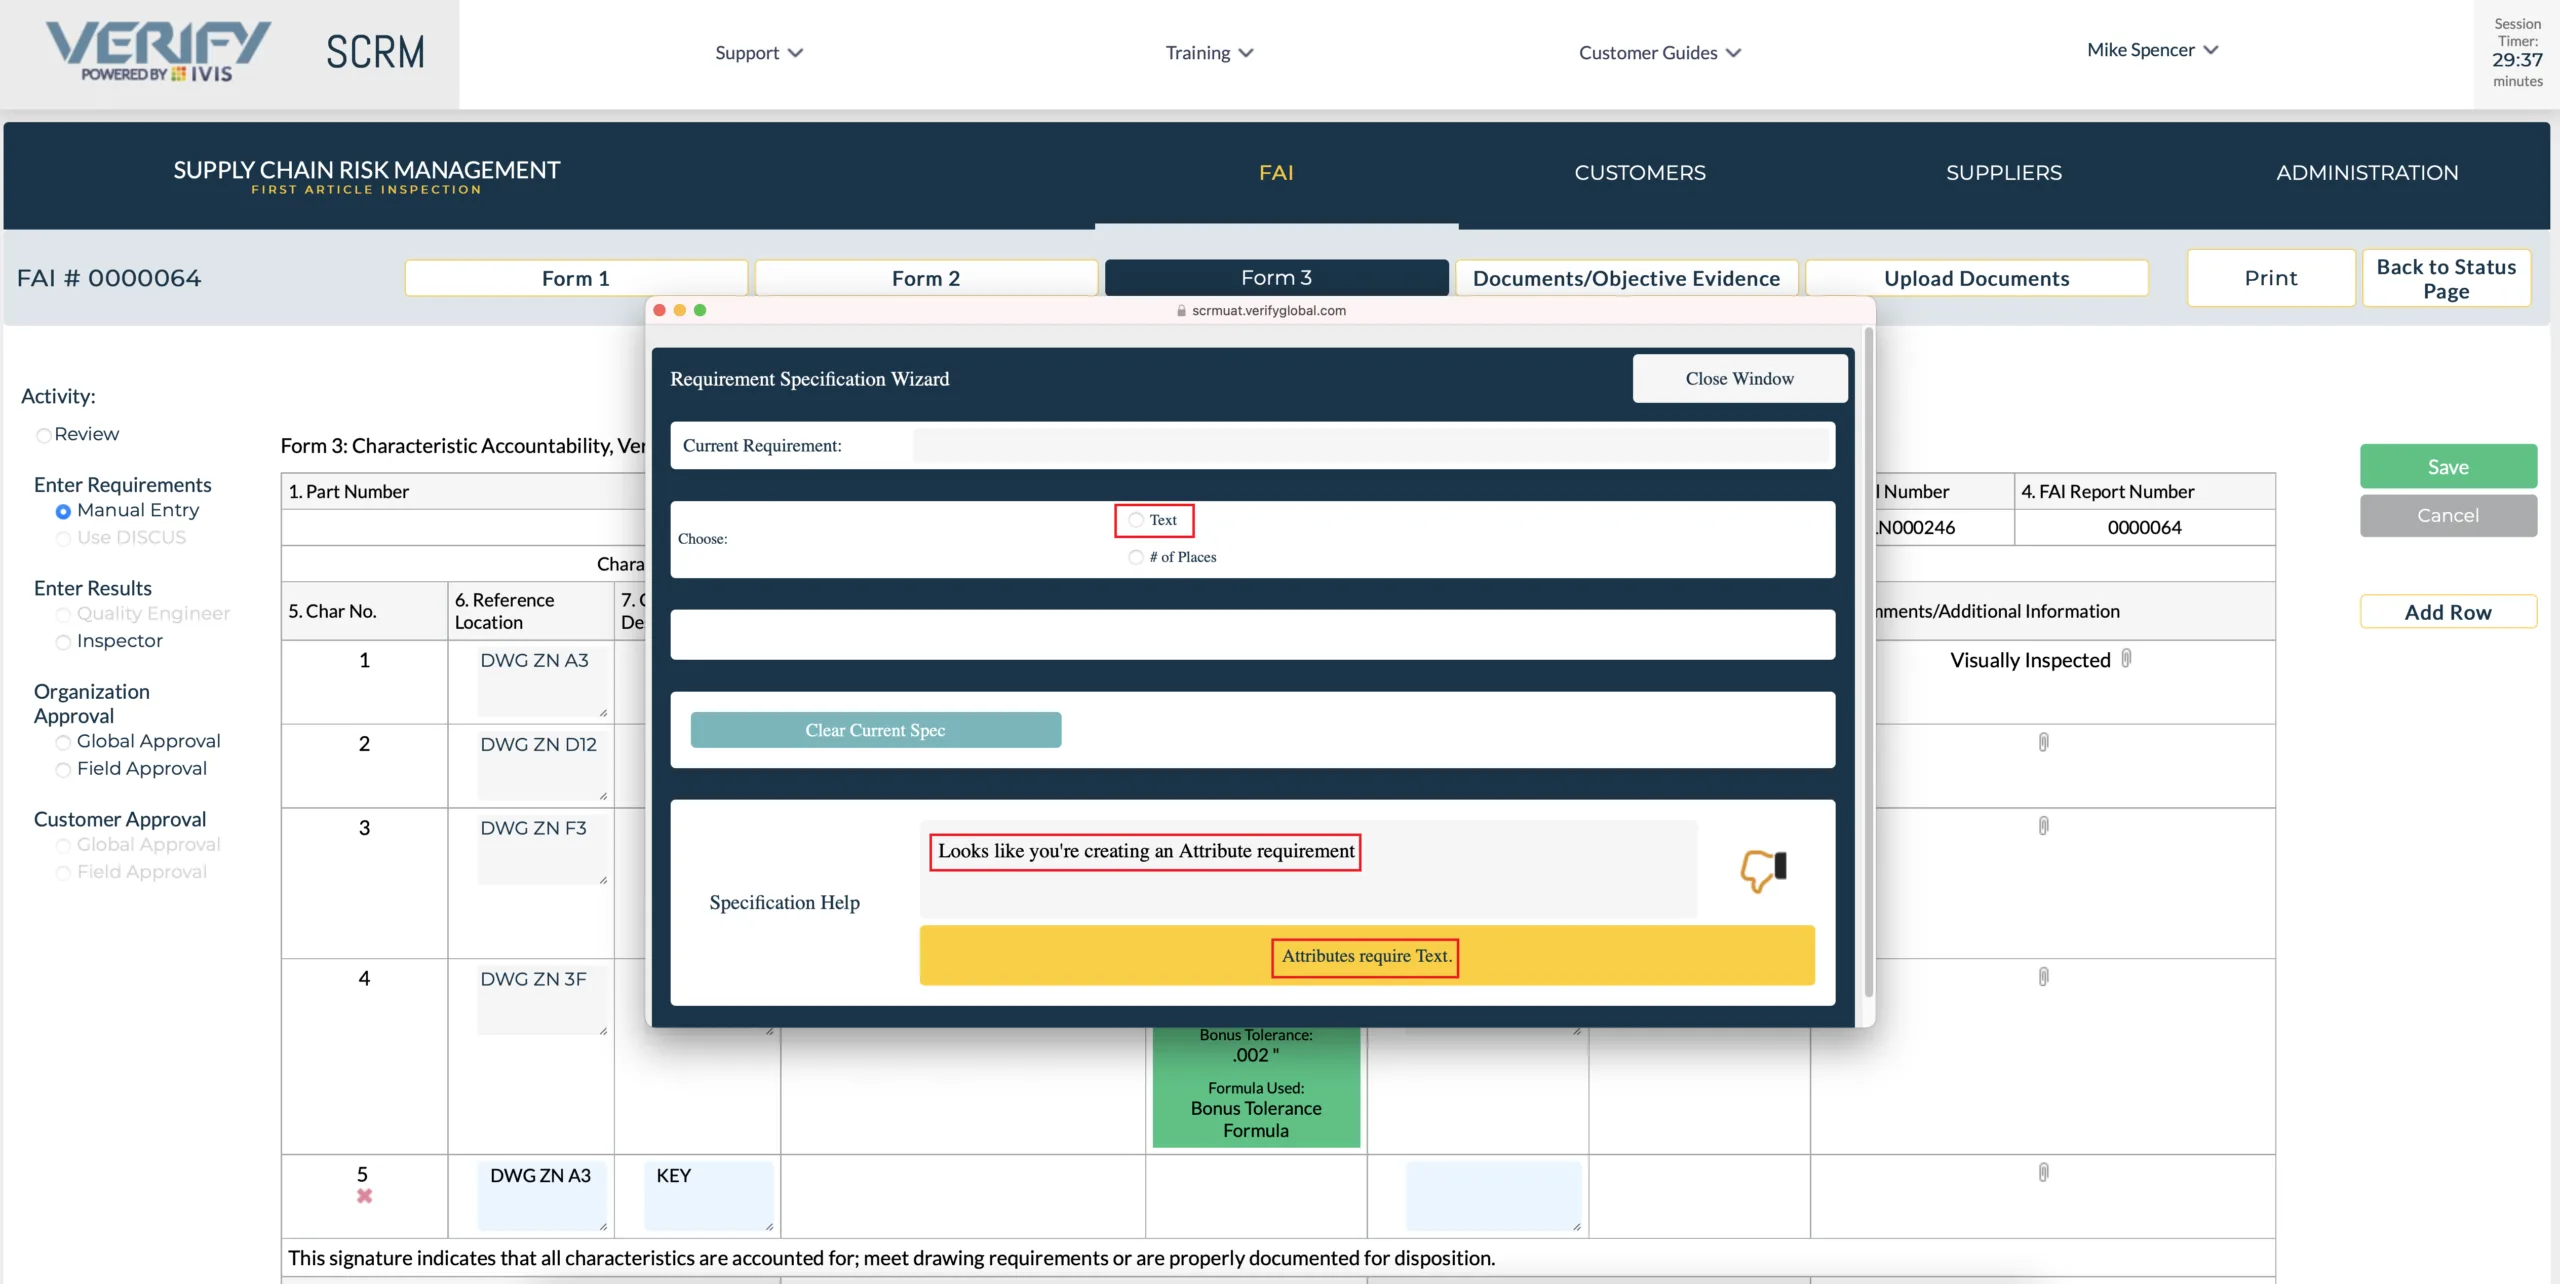Open the Customer Guides dropdown menu
Image resolution: width=2560 pixels, height=1284 pixels.
click(1660, 53)
